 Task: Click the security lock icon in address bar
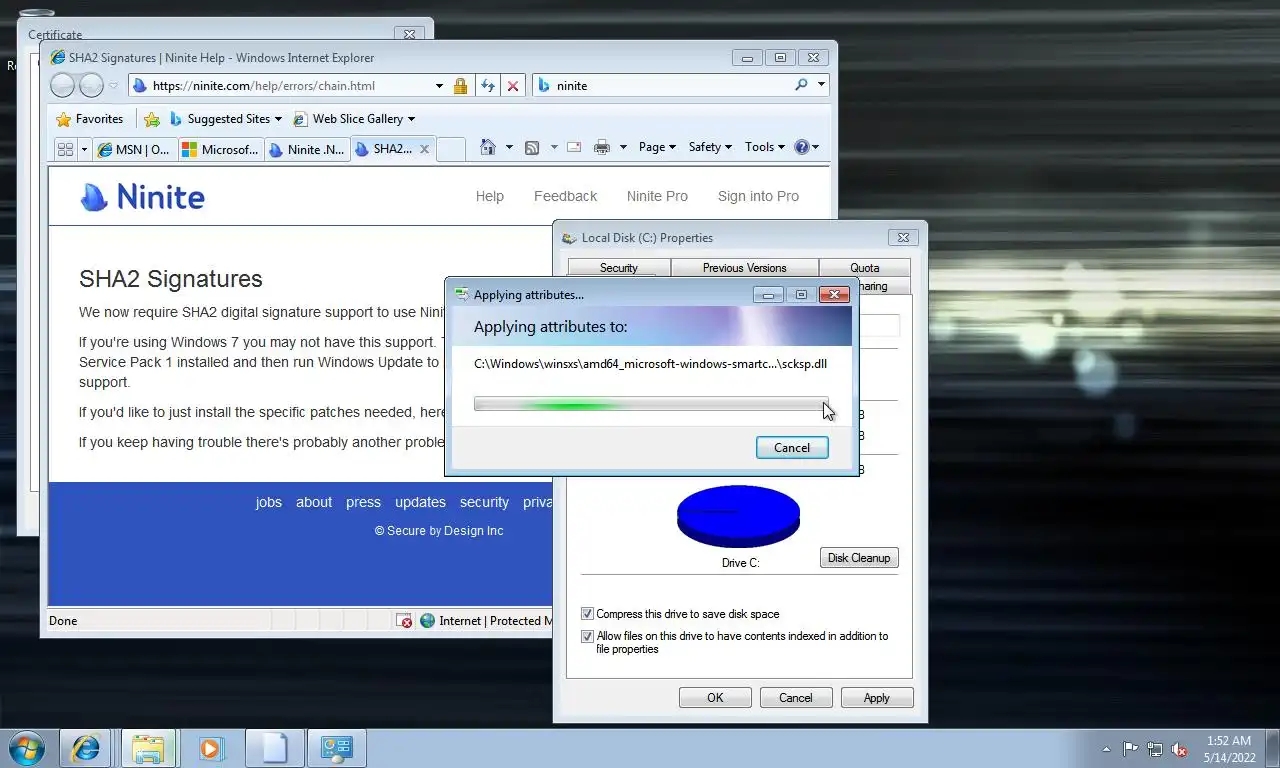point(460,86)
